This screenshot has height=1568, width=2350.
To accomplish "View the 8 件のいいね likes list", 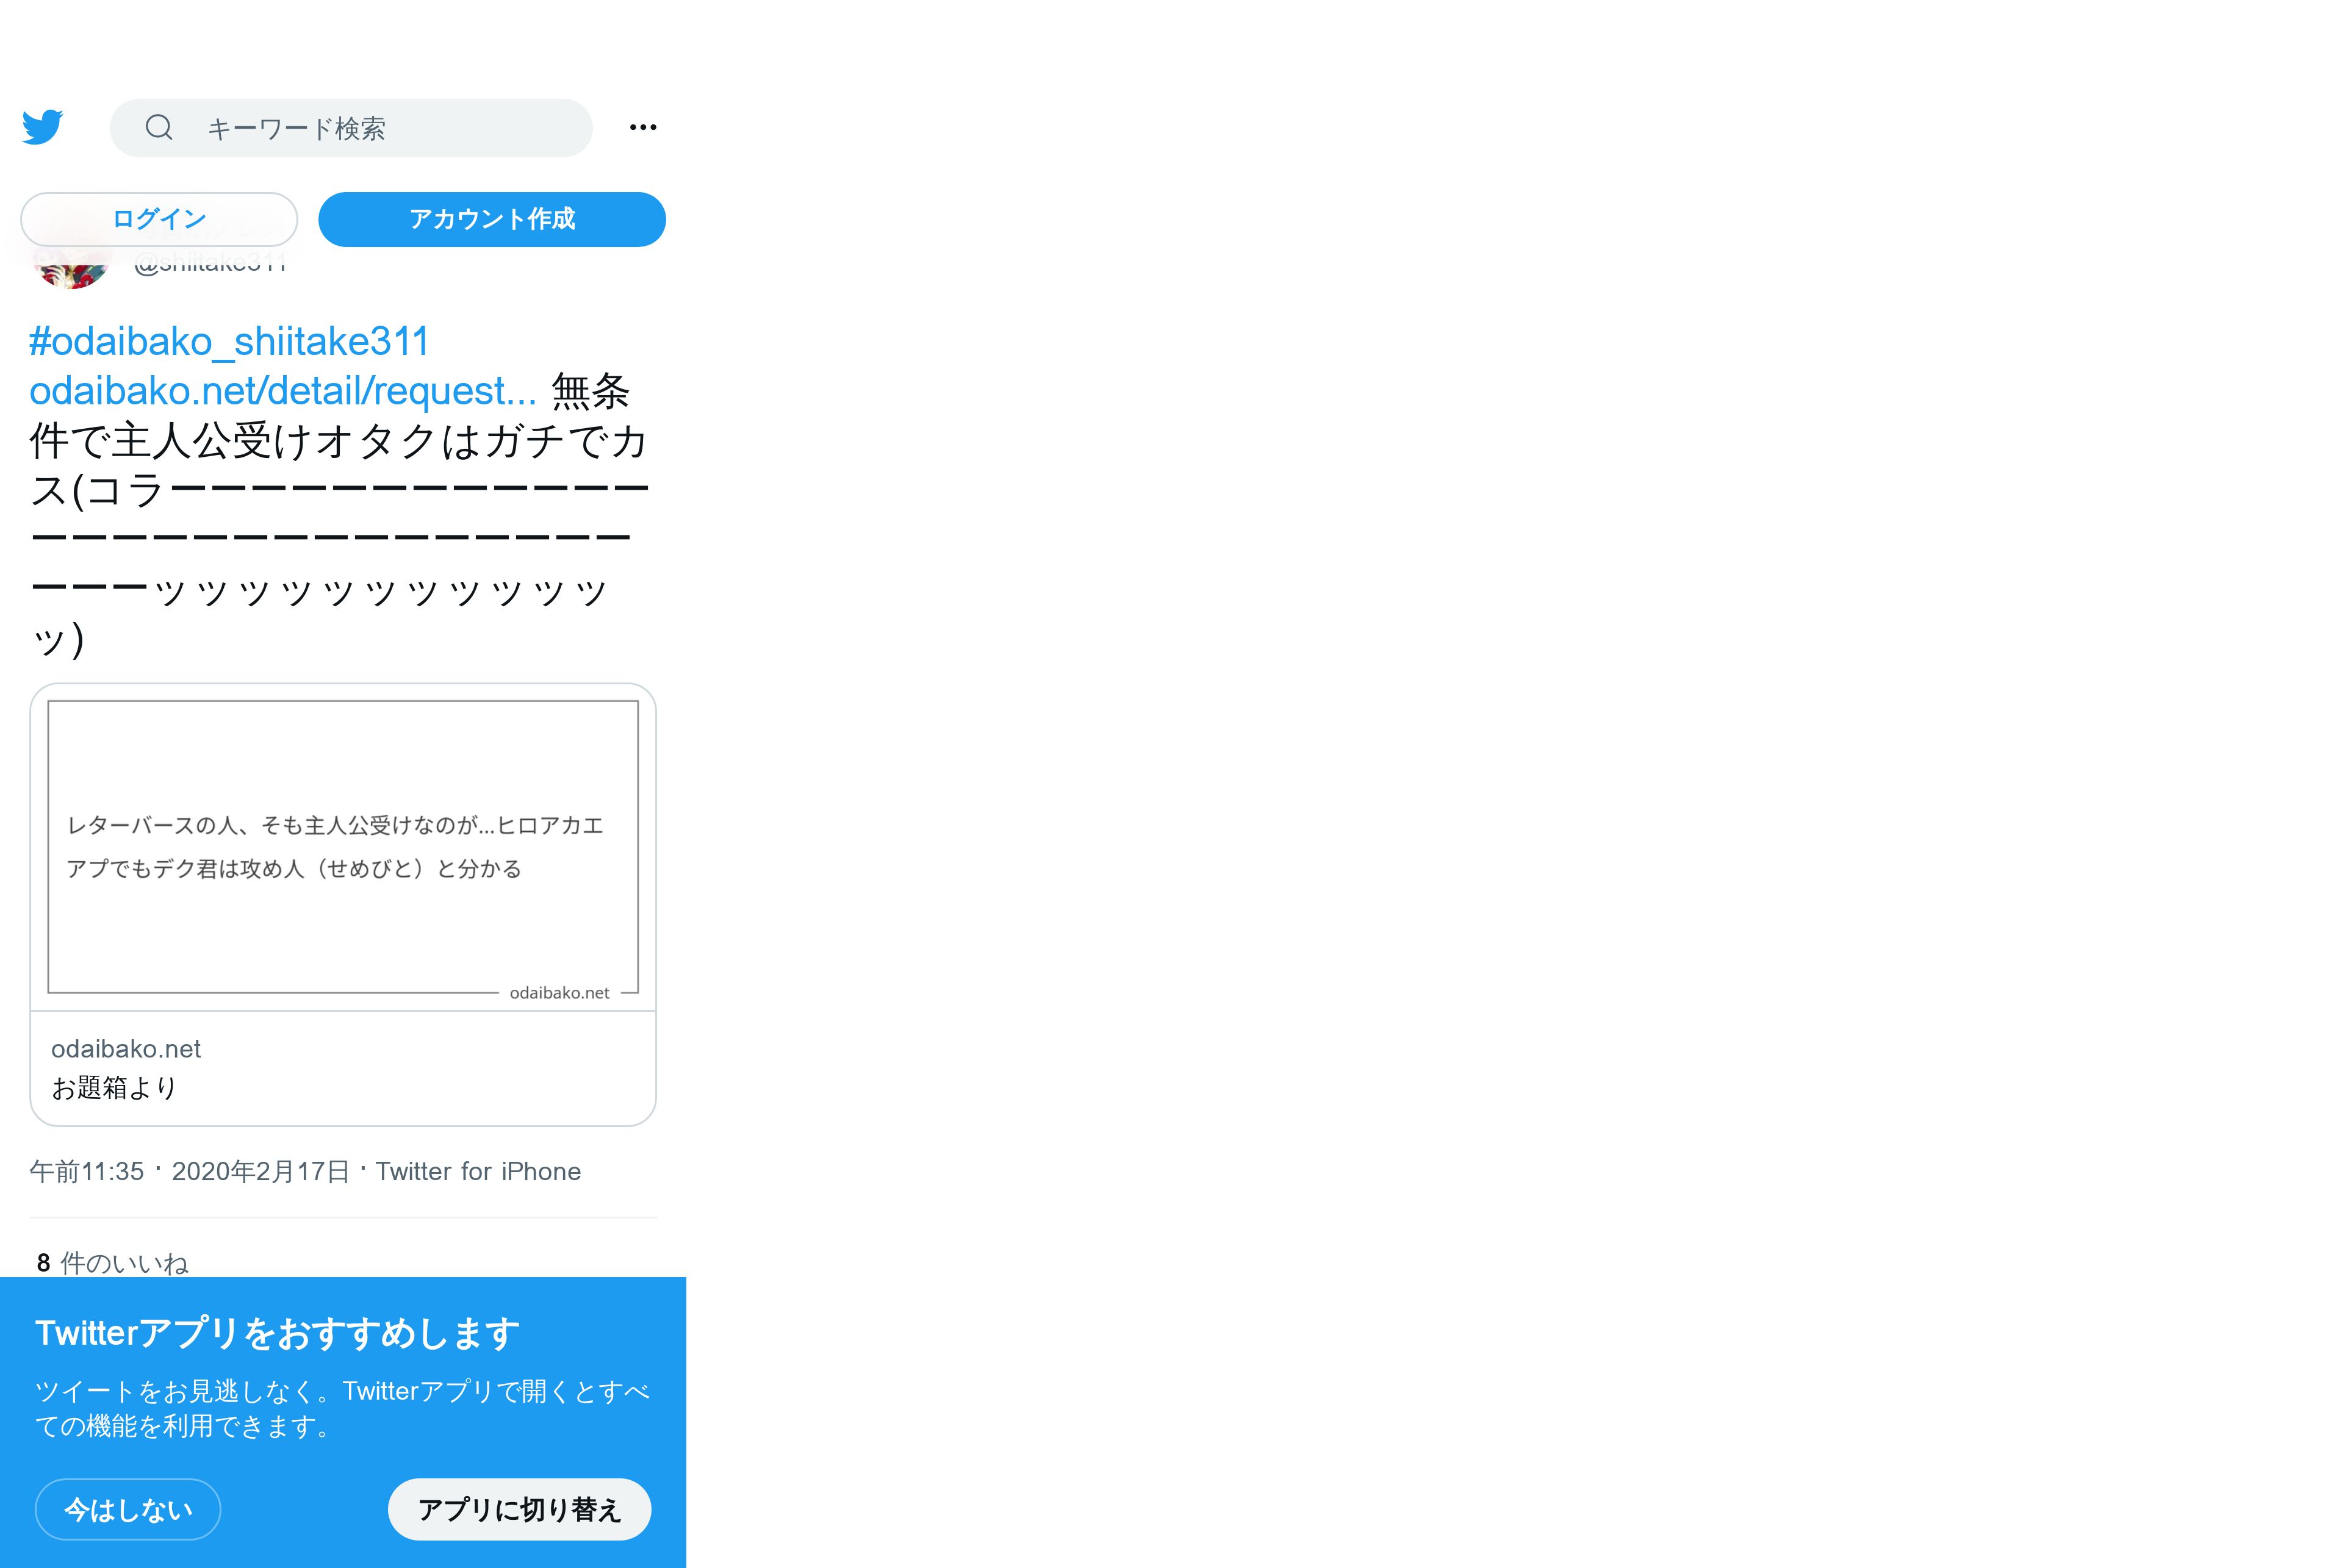I will click(113, 1263).
